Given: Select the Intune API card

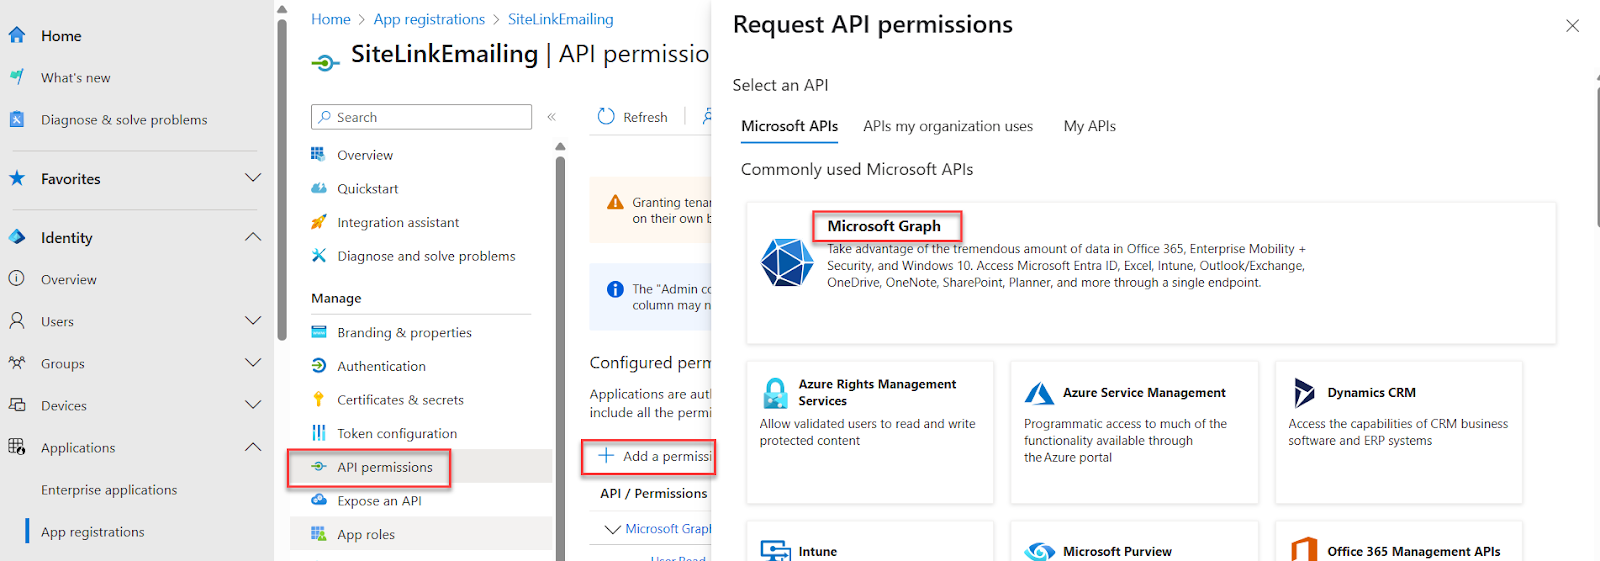Looking at the screenshot, I should coord(870,541).
